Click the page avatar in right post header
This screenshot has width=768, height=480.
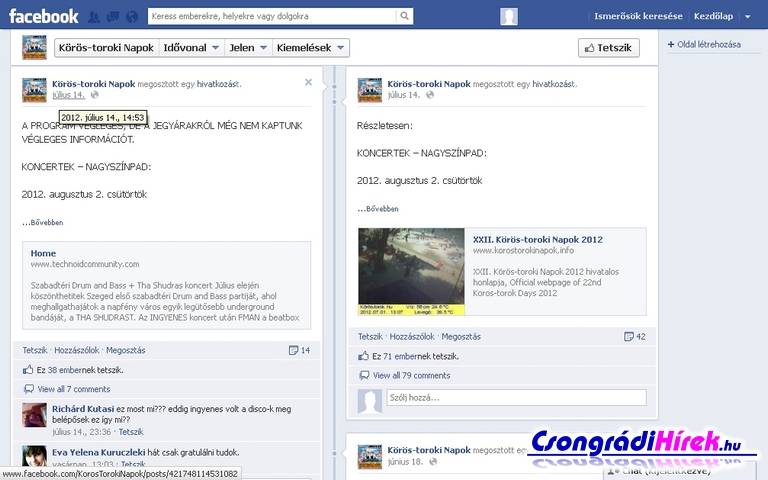[x=370, y=90]
